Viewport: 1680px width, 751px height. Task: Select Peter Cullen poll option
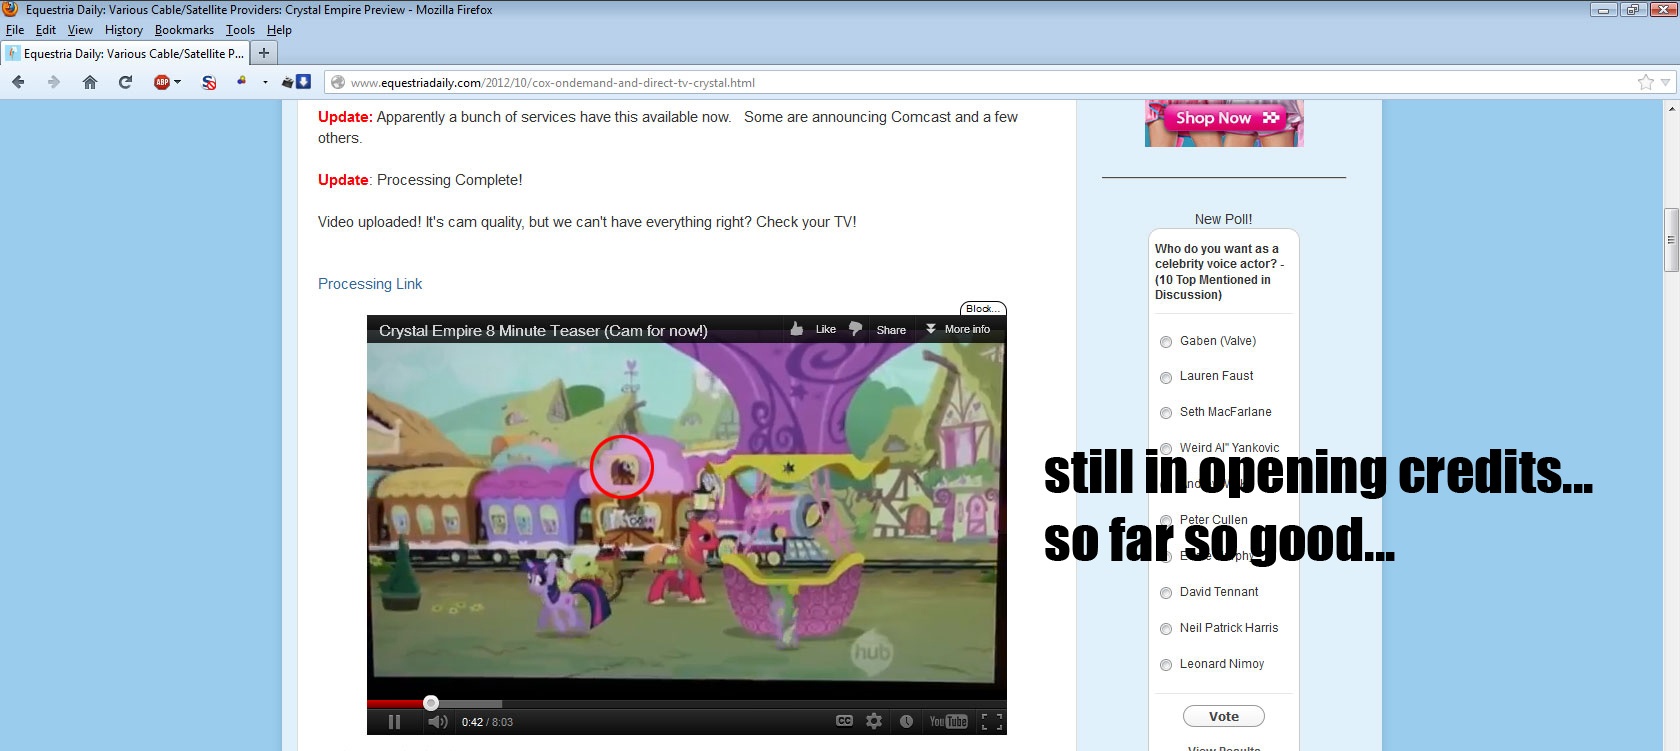pyautogui.click(x=1166, y=521)
